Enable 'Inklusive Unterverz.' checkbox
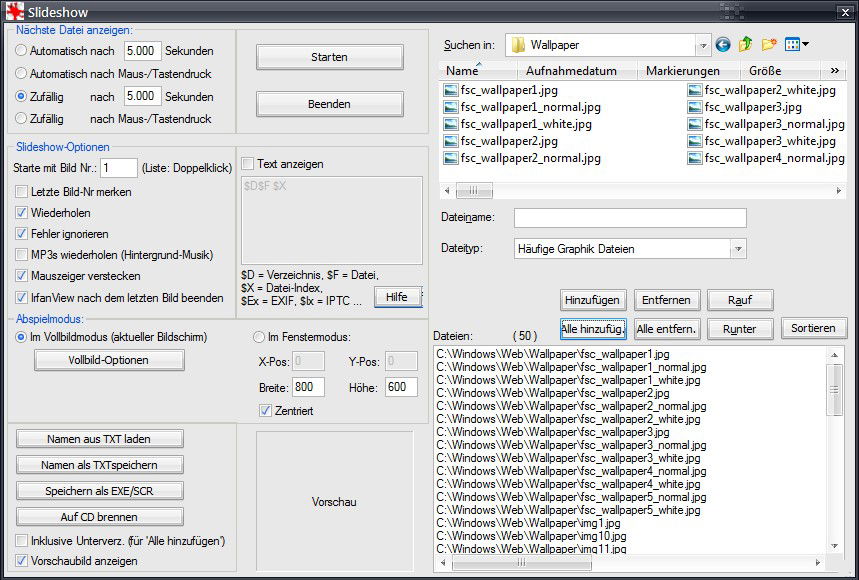This screenshot has height=580, width=859. tap(21, 541)
